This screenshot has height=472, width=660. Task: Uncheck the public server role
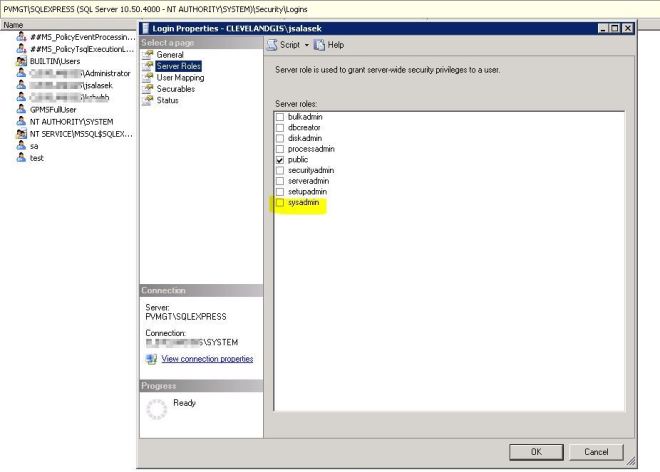click(x=280, y=160)
